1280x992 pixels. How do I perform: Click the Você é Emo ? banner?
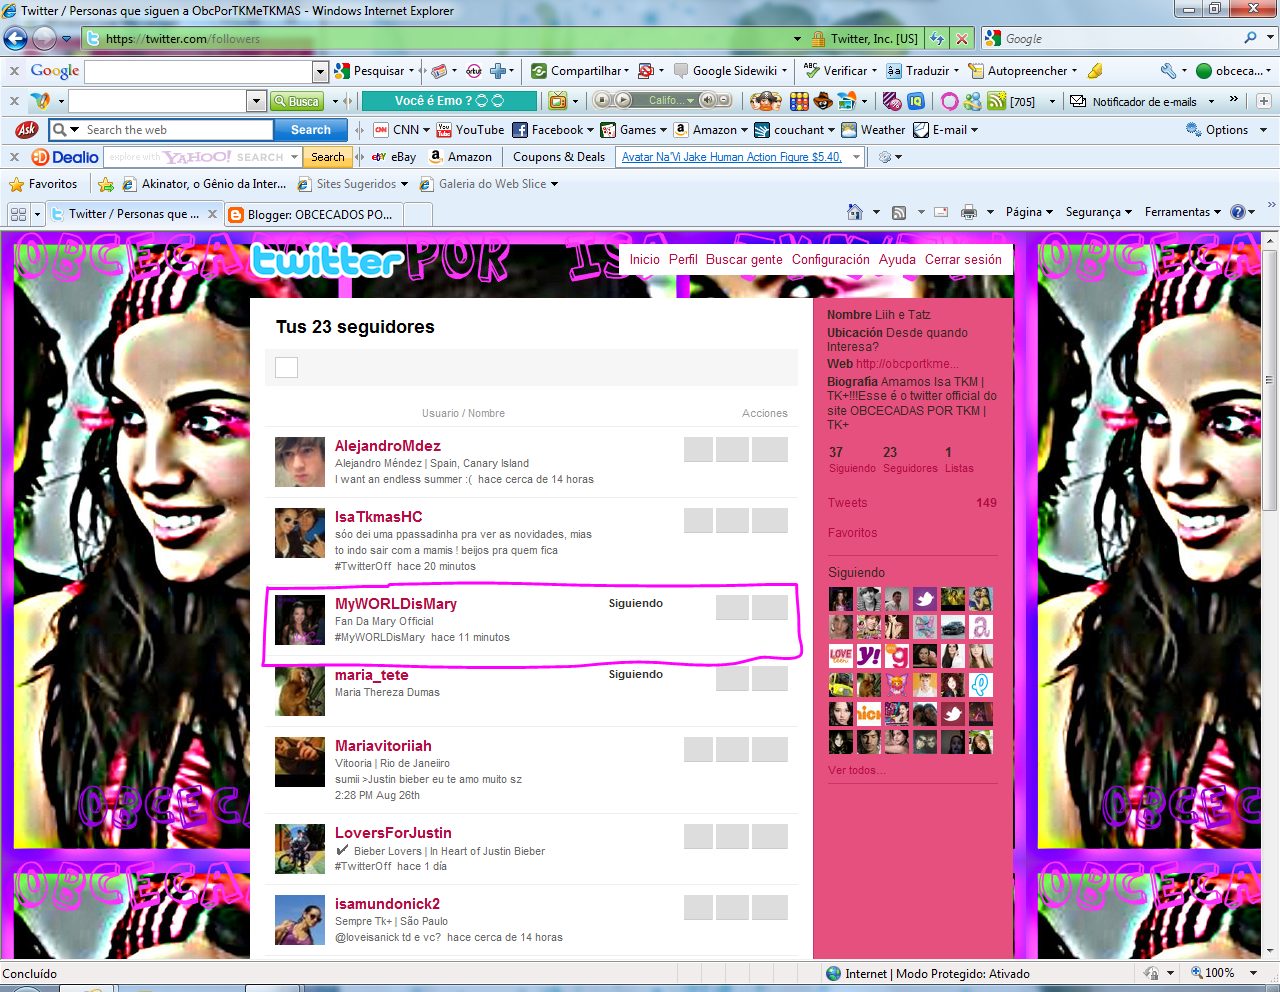pos(449,101)
